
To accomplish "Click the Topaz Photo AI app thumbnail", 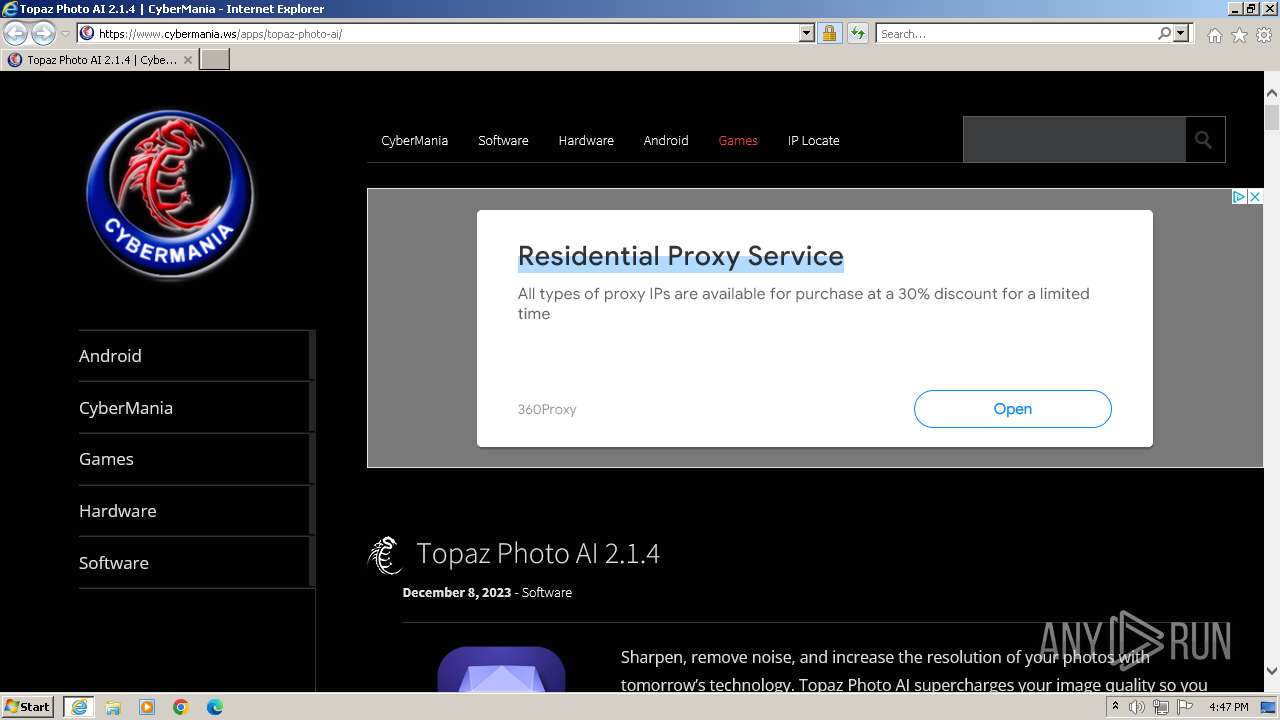I will (x=501, y=669).
